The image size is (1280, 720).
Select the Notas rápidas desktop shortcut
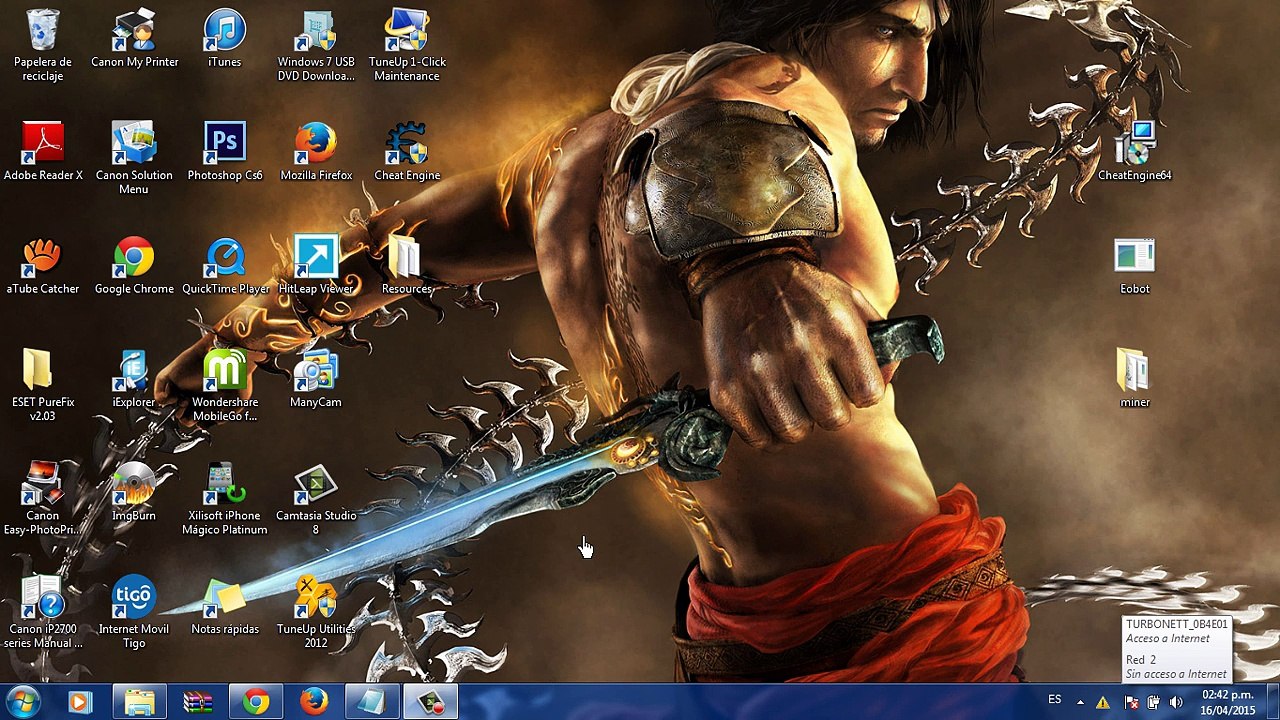tap(225, 606)
